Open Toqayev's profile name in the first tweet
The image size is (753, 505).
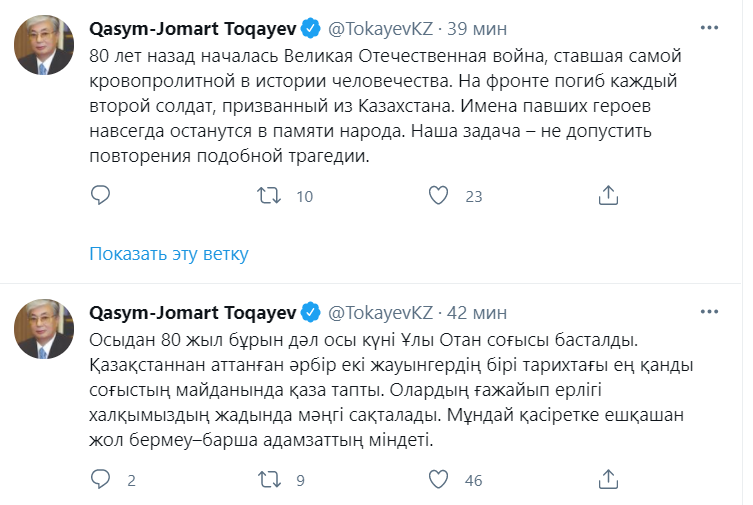click(x=193, y=22)
